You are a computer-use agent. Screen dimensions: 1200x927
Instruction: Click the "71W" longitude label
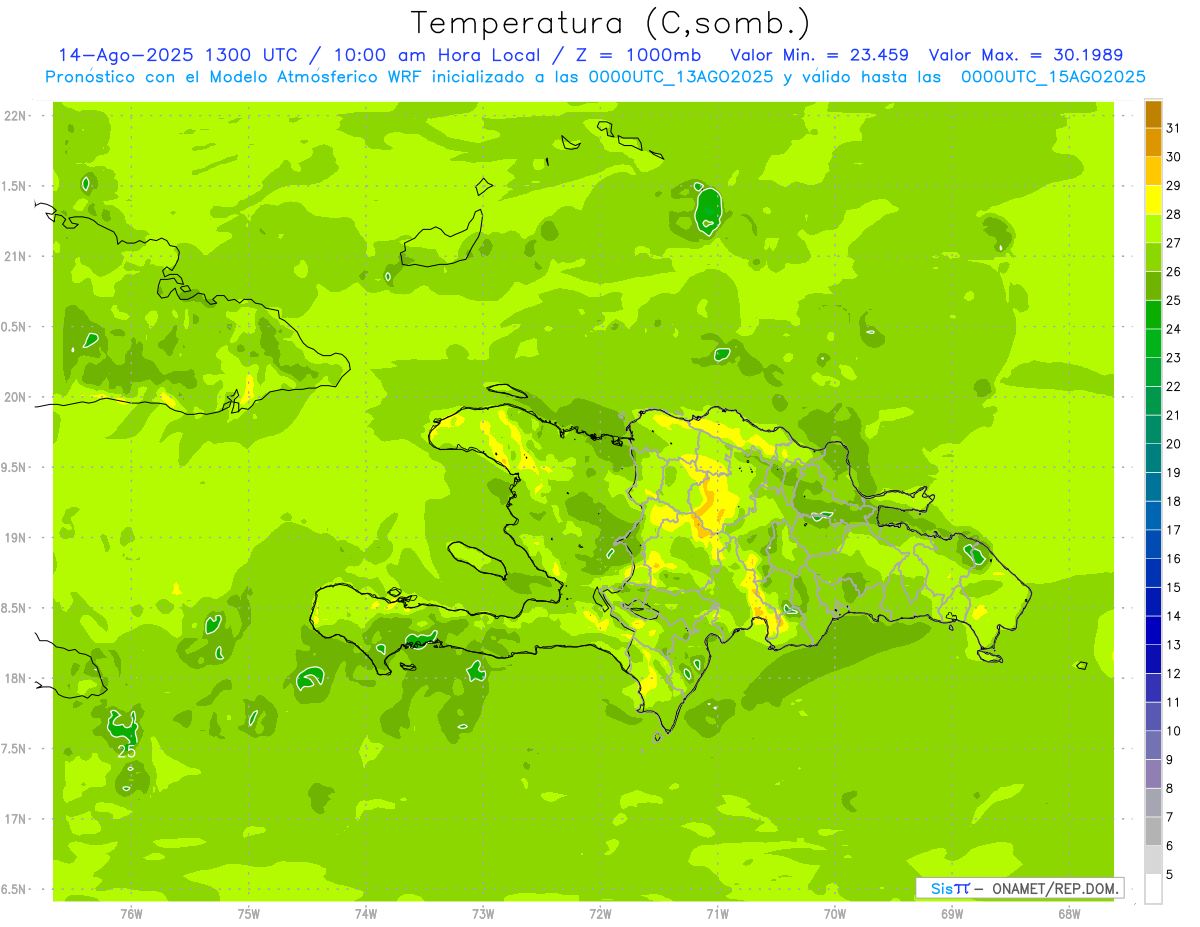717,913
